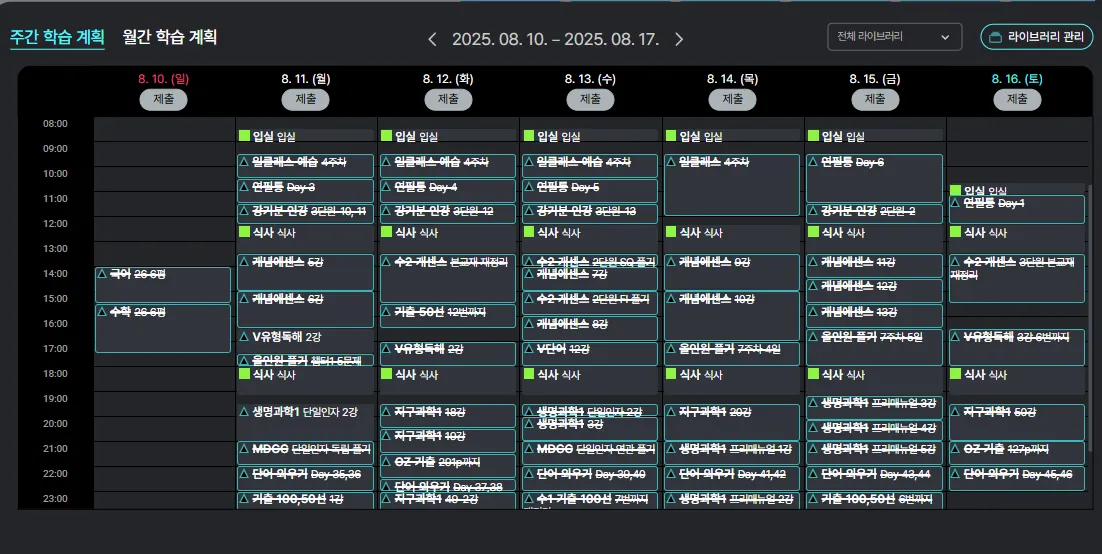1102x554 pixels.
Task: Click 제출 under 8. 12. (화)
Action: pos(448,99)
